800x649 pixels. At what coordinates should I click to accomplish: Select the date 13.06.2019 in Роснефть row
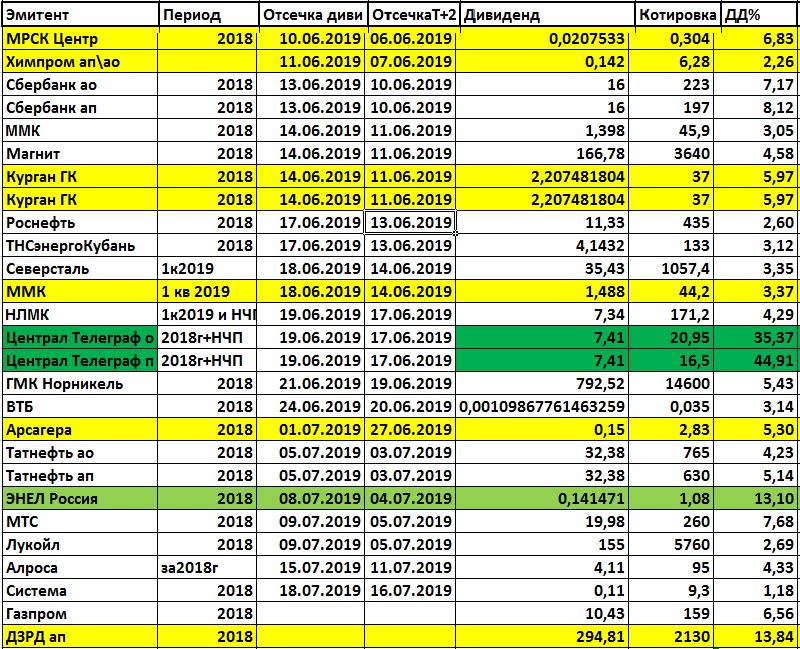tap(410, 222)
